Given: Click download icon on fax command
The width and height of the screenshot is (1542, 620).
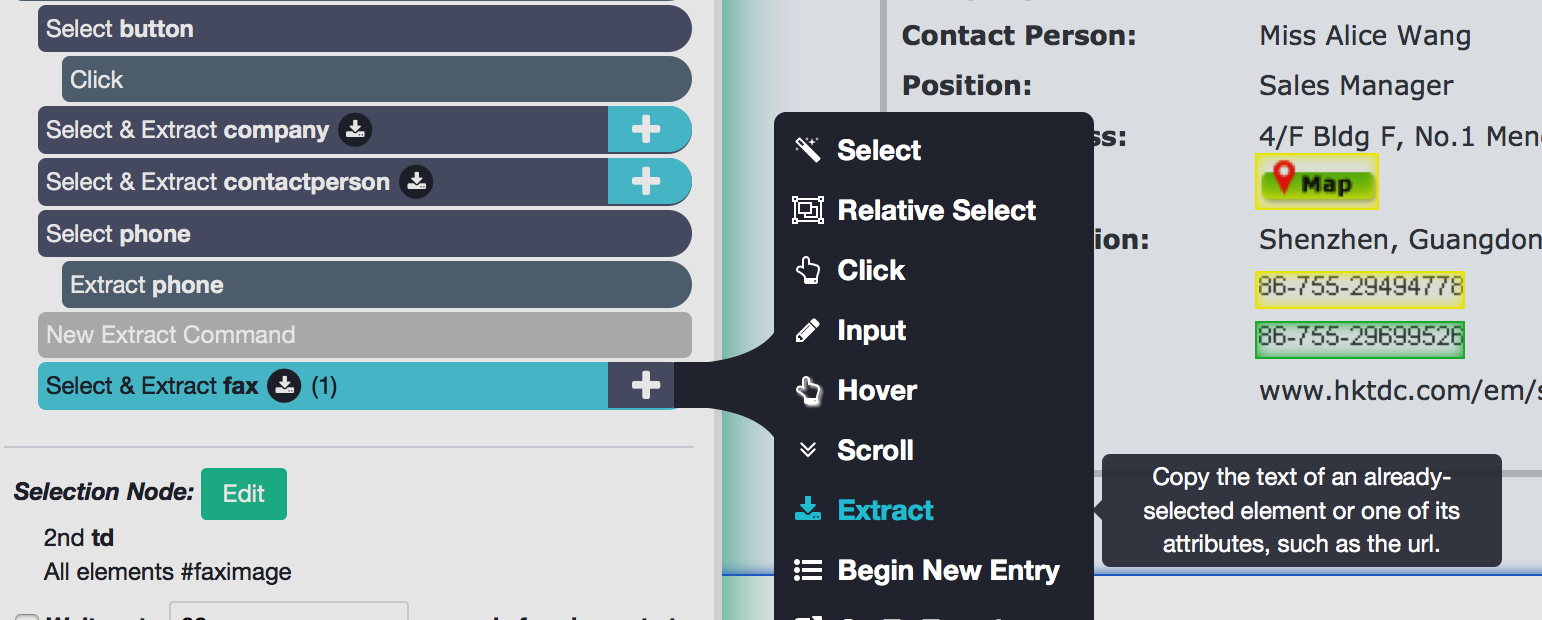Looking at the screenshot, I should pyautogui.click(x=284, y=386).
